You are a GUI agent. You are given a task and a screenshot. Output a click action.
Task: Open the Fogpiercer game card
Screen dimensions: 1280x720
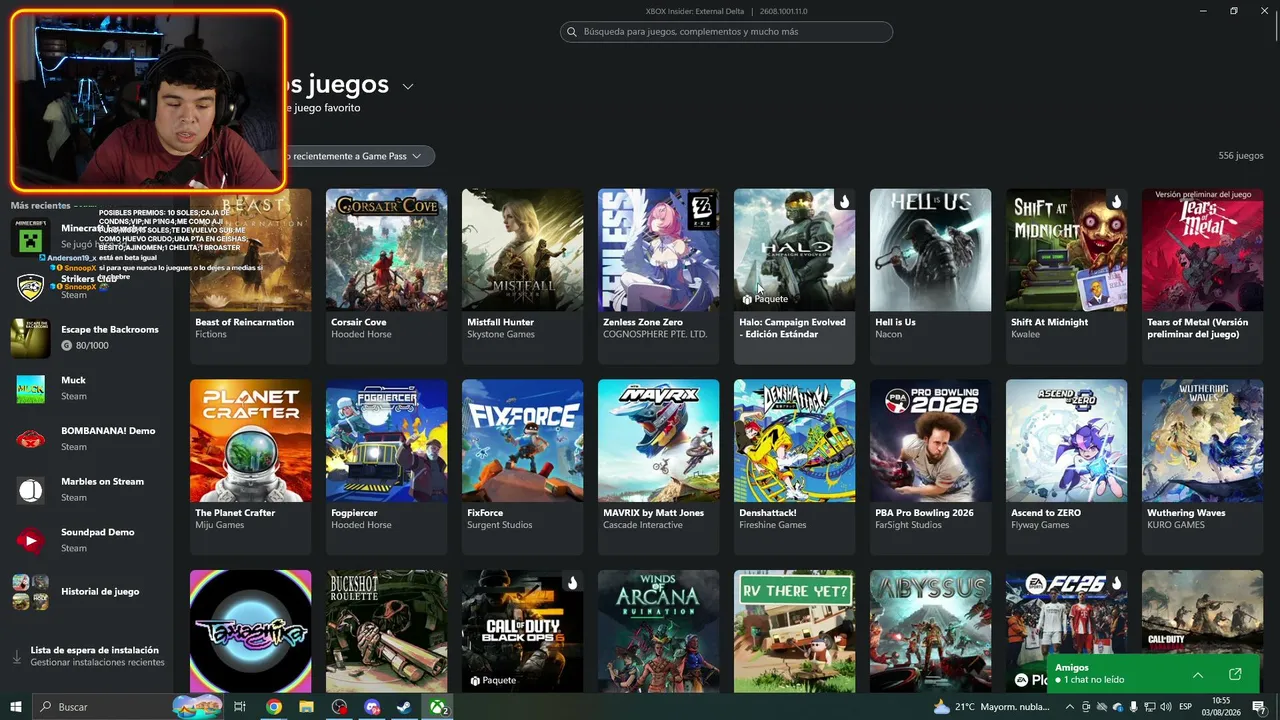tap(386, 467)
